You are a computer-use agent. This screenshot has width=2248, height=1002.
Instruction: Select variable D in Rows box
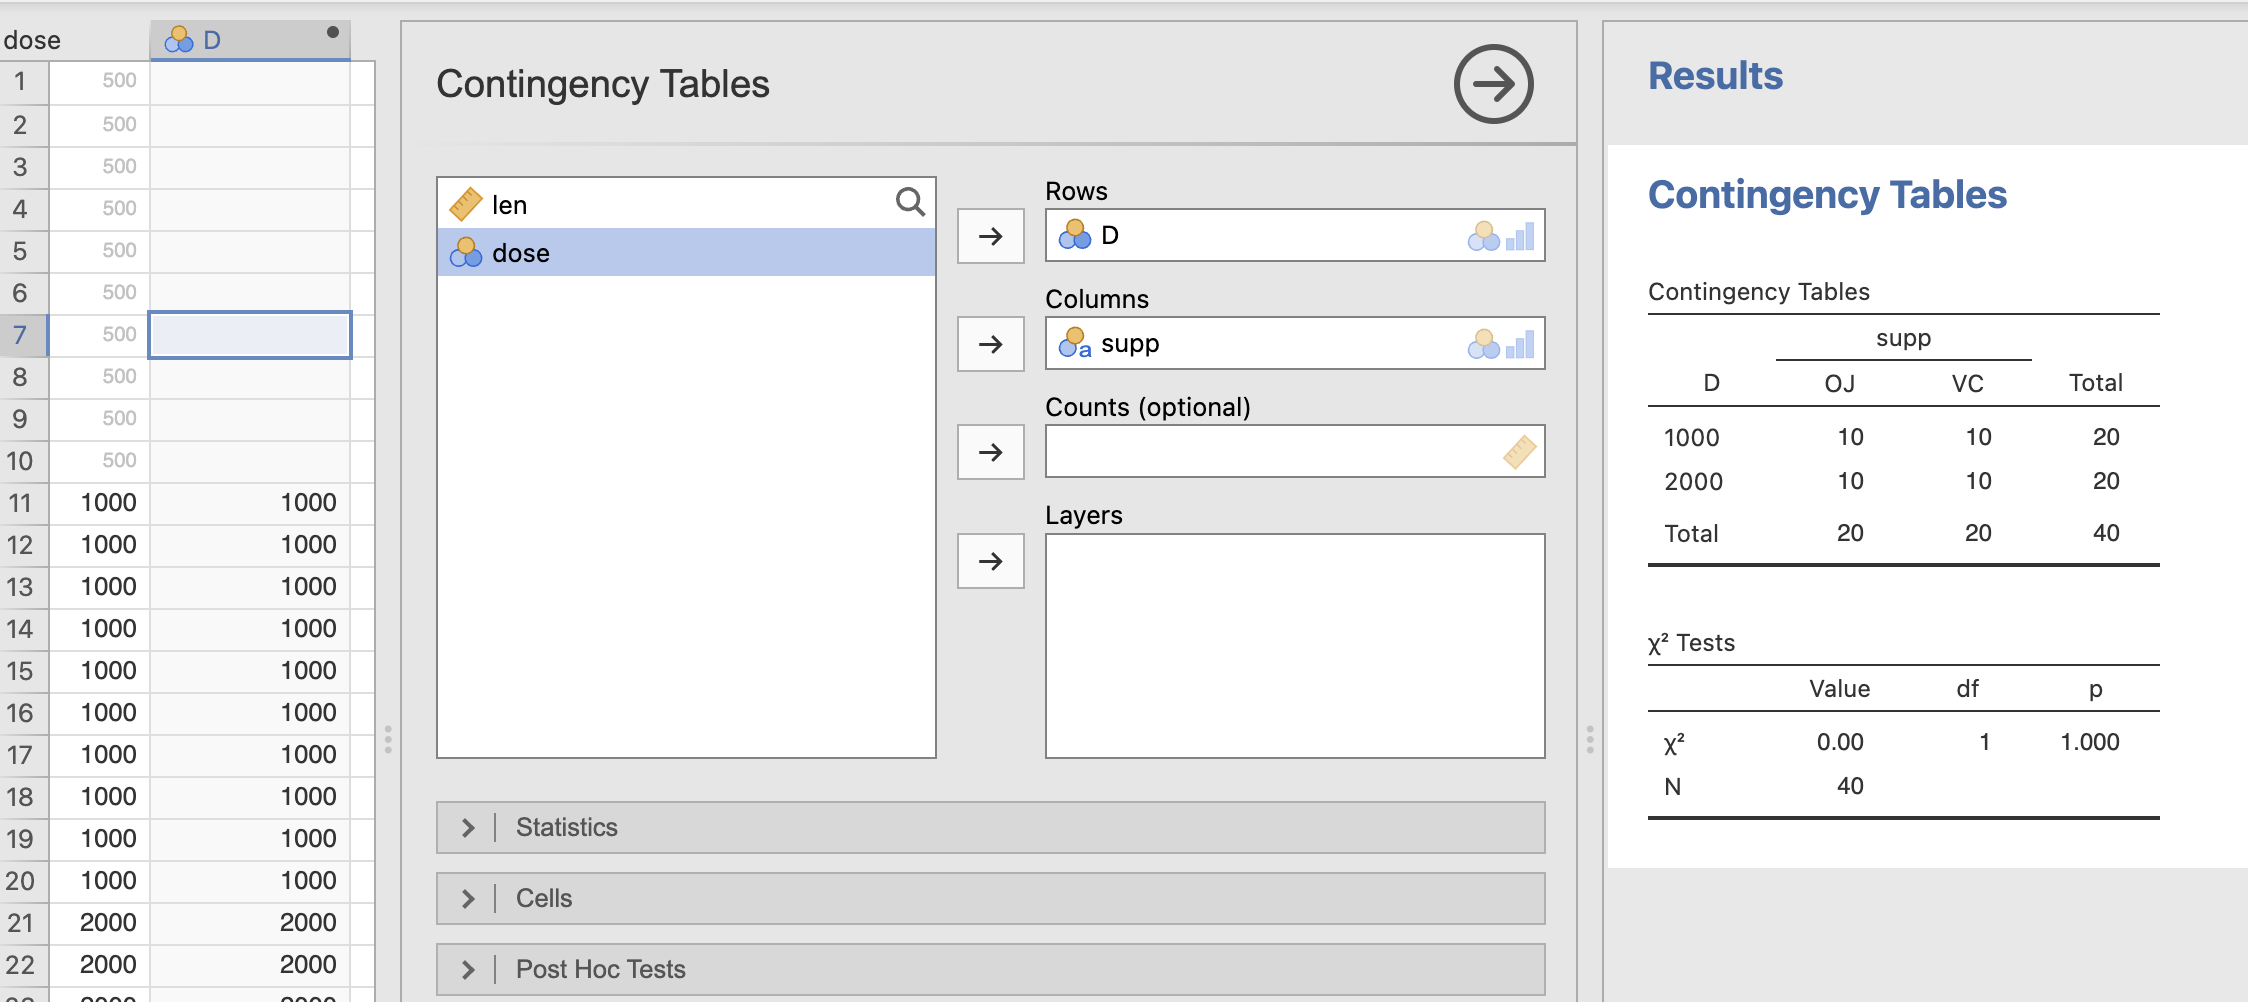[x=1110, y=236]
